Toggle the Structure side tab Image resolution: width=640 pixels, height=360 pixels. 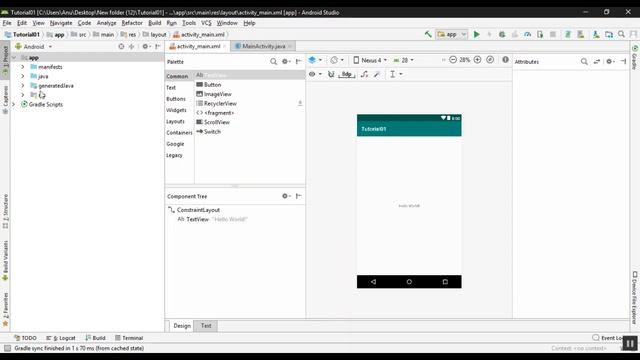point(5,211)
